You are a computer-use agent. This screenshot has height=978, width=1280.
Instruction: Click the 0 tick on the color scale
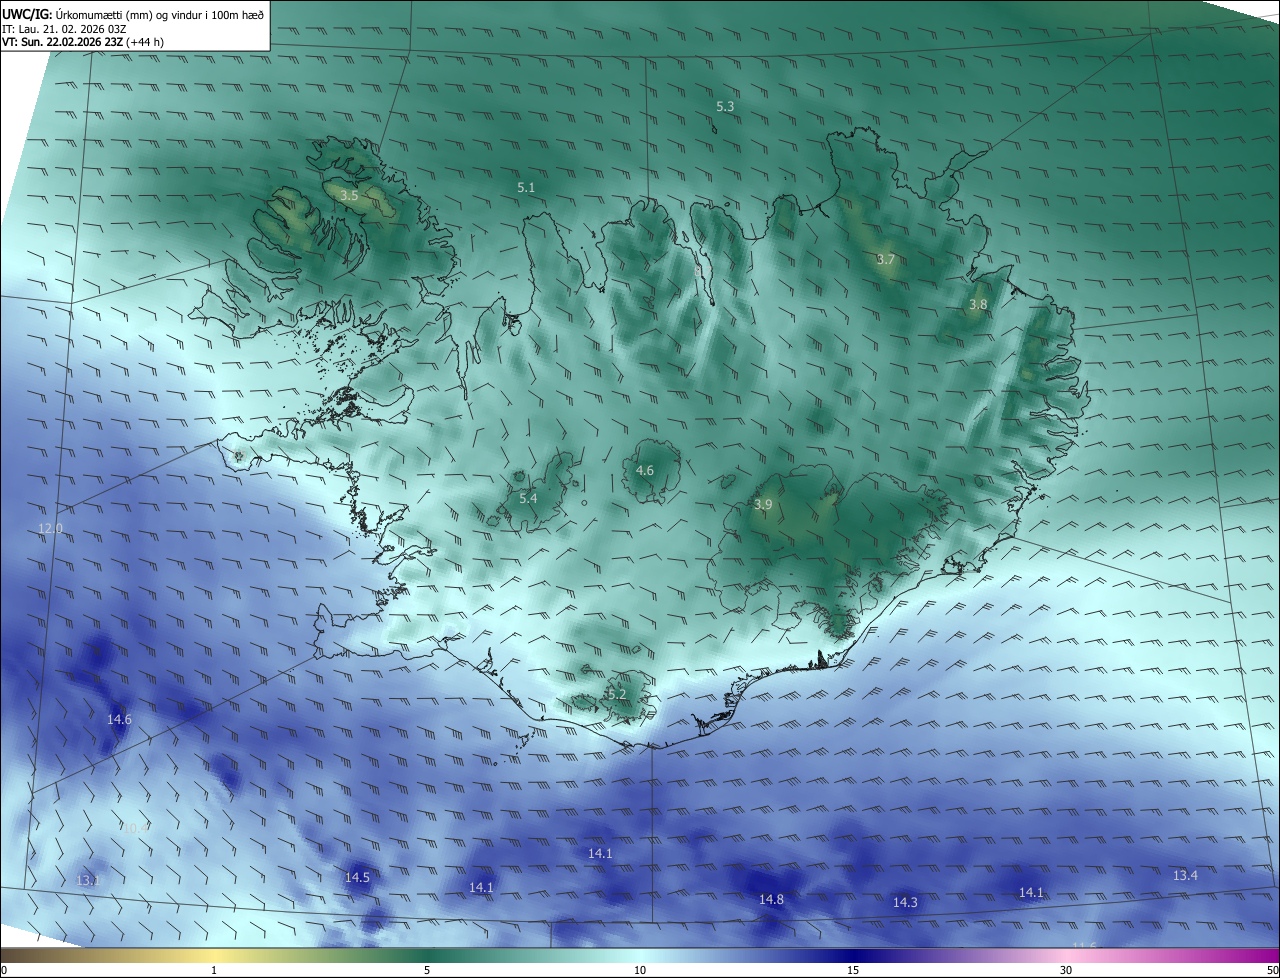4,970
